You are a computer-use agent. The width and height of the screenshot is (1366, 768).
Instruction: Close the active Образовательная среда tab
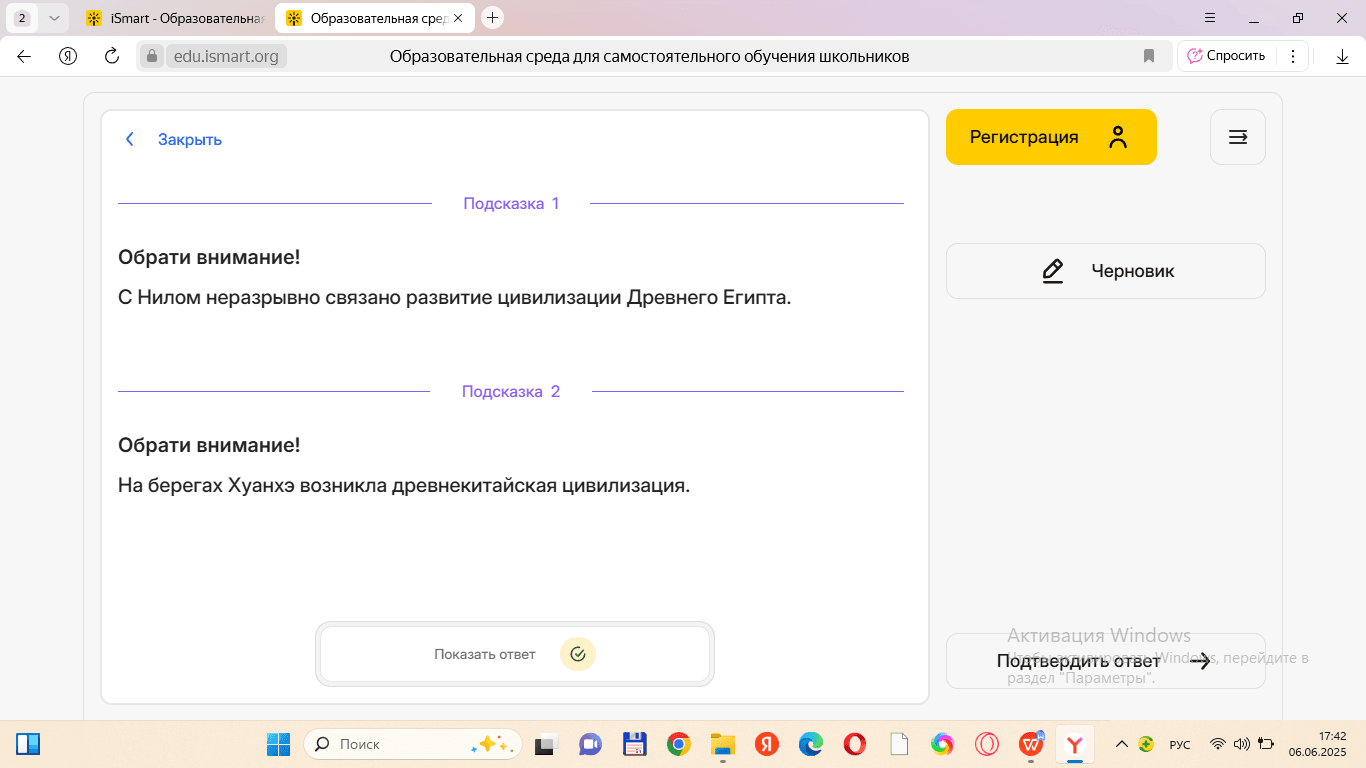(458, 18)
